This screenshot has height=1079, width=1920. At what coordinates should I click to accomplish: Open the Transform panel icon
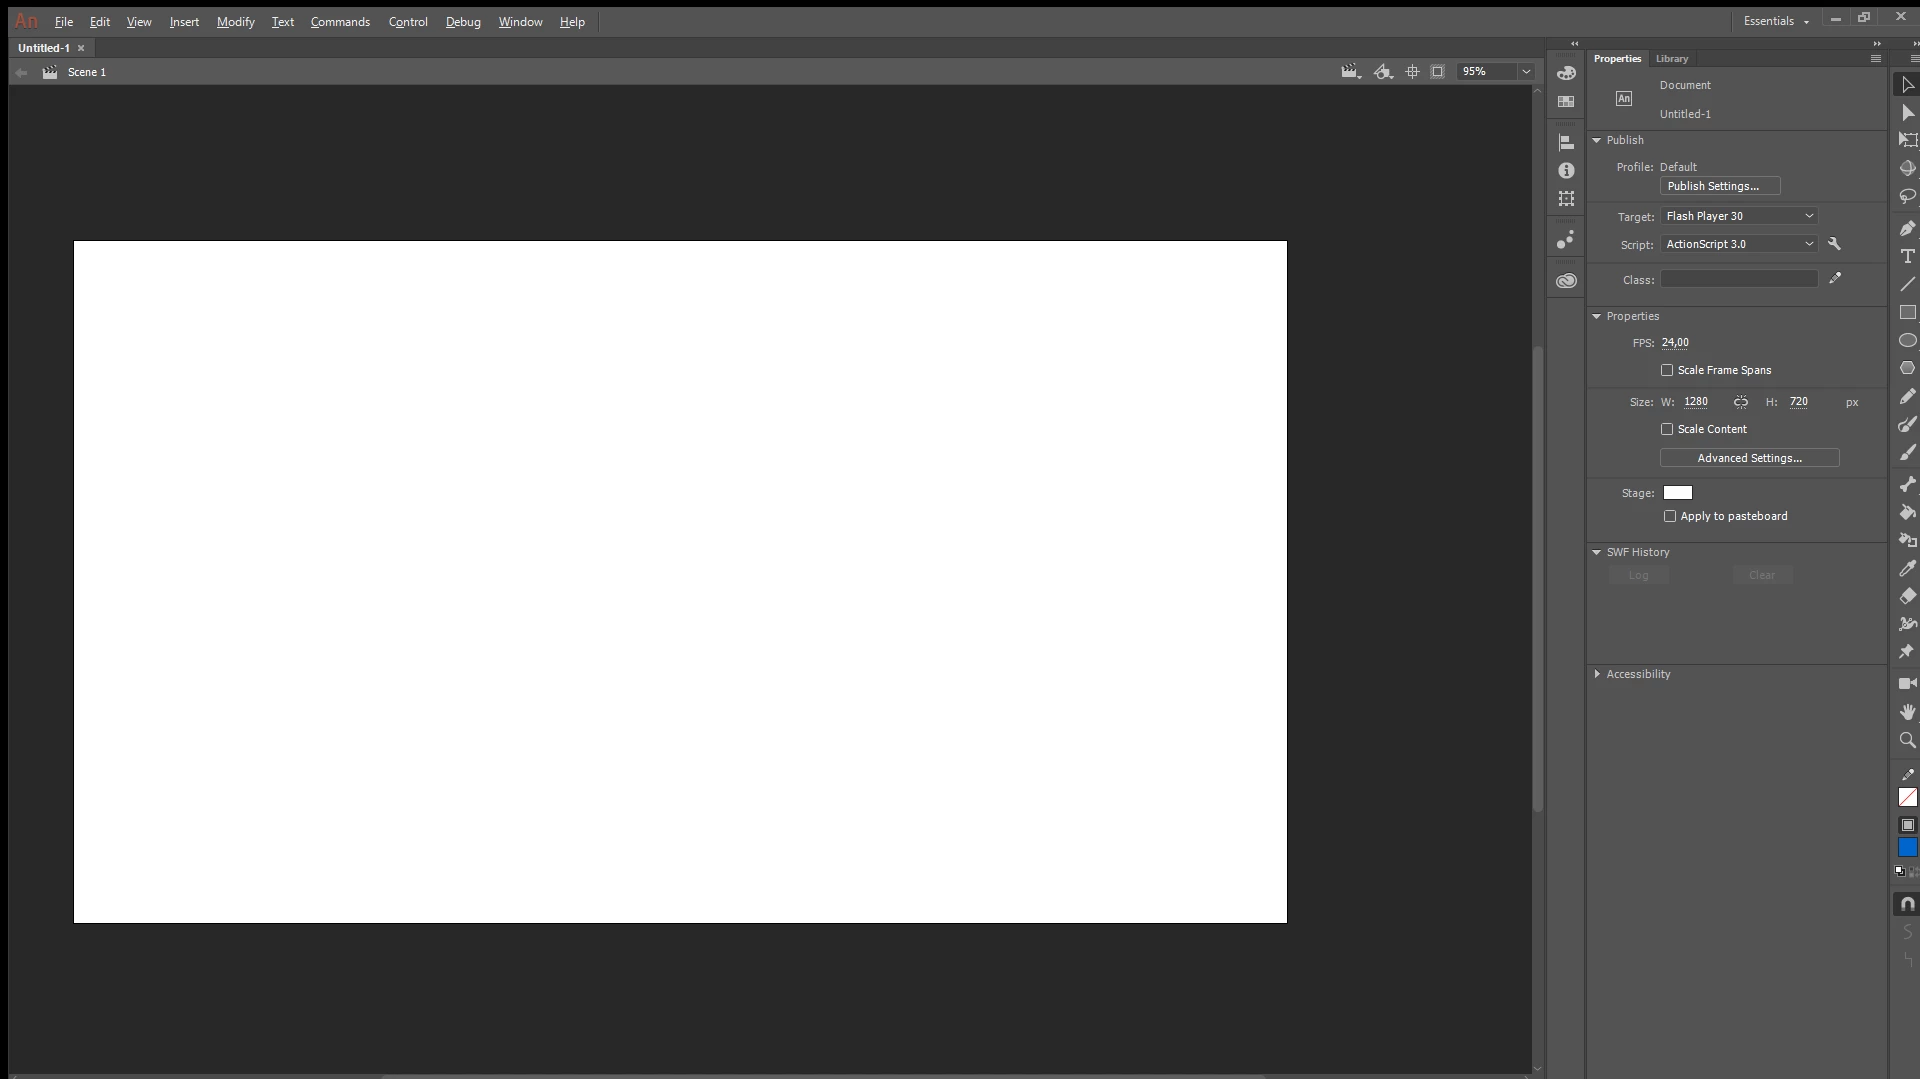1566,199
